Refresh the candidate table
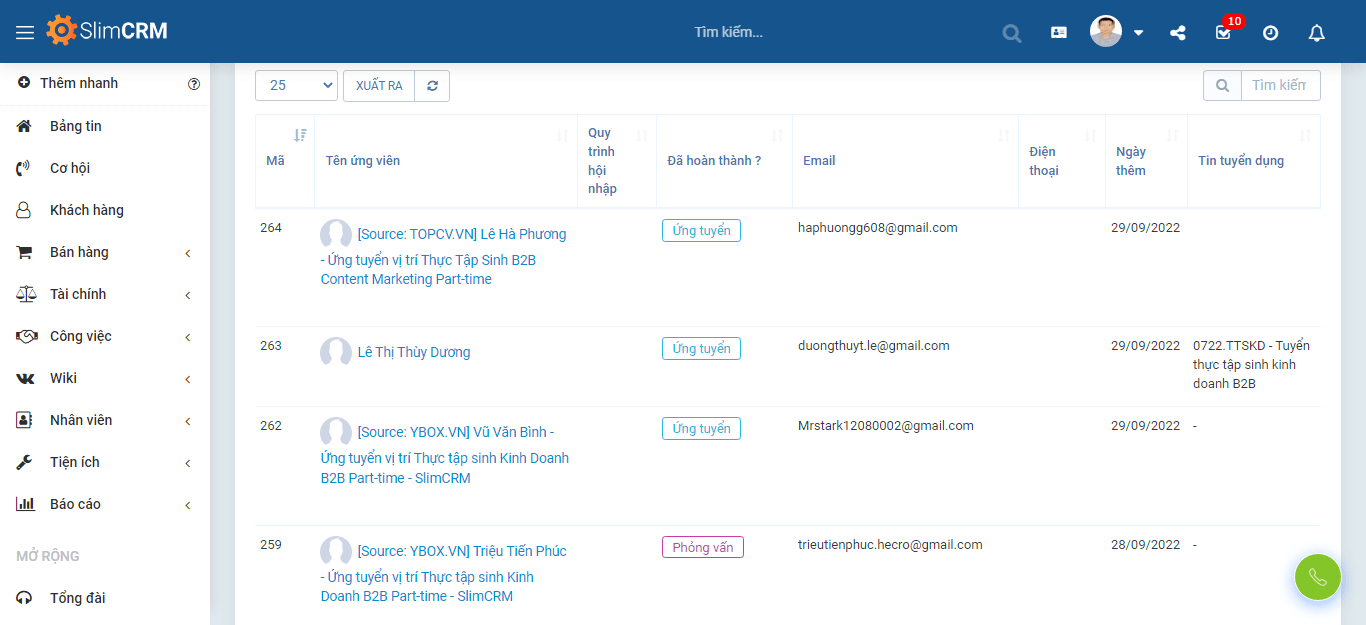Viewport: 1366px width, 625px height. coord(432,86)
